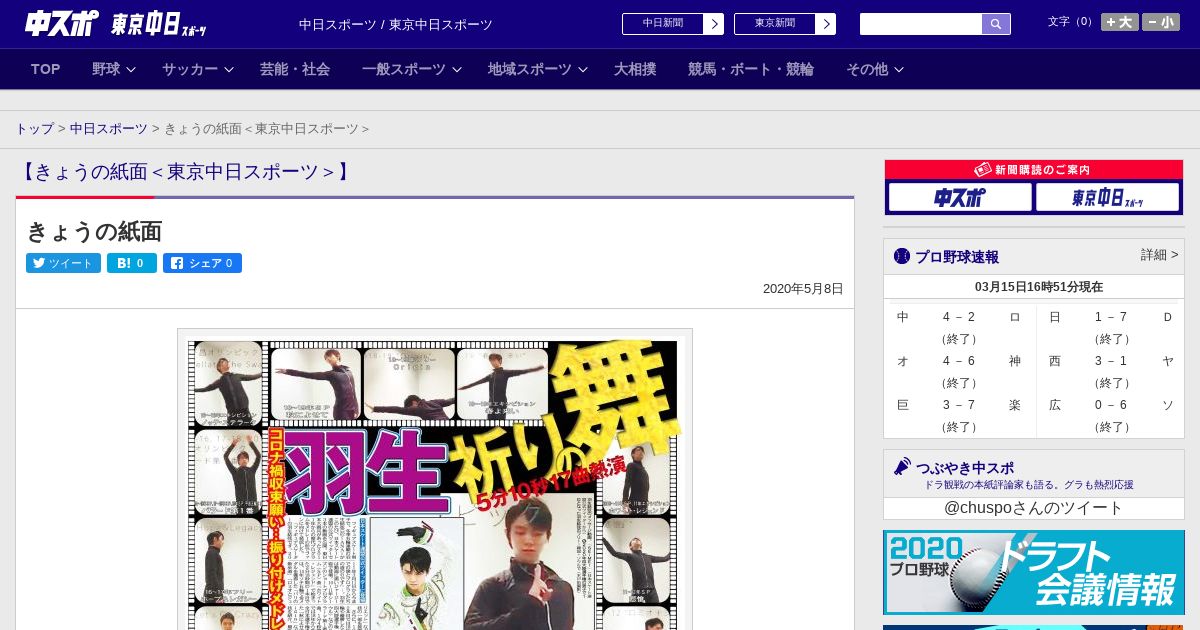Open the 大相撲 menu item
1200x630 pixels.
635,69
